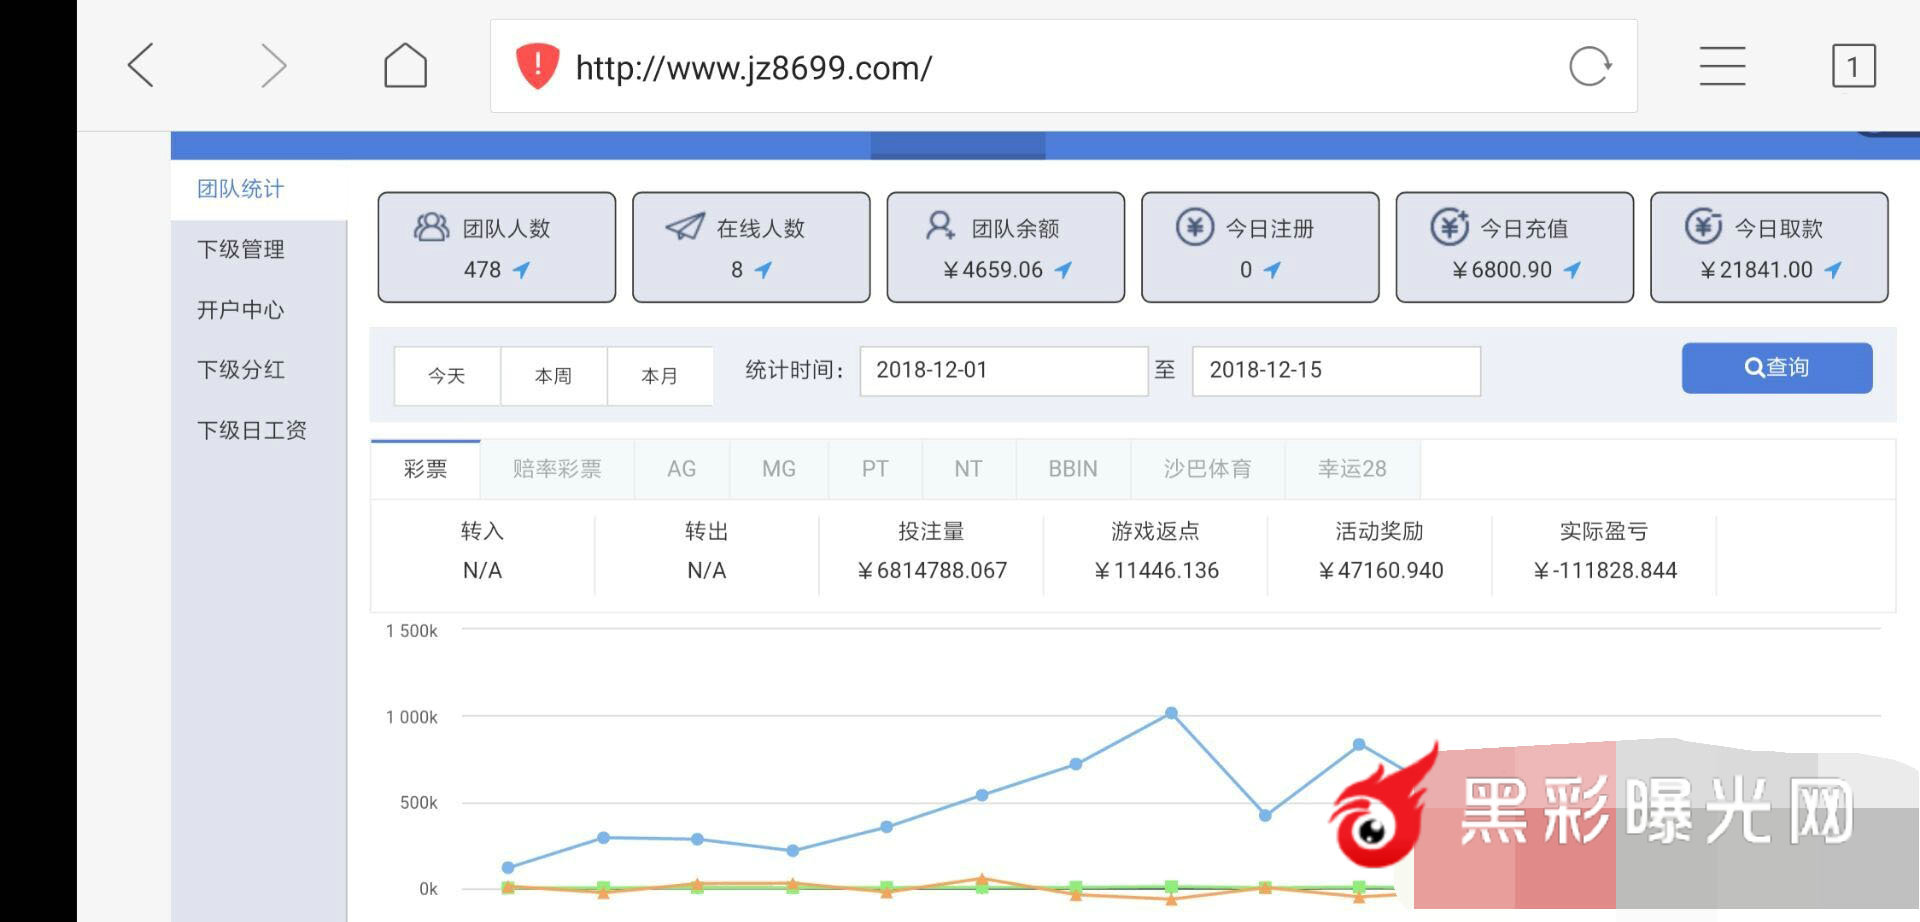The height and width of the screenshot is (922, 1920).
Task: Go to browser home page
Action: pyautogui.click(x=405, y=66)
